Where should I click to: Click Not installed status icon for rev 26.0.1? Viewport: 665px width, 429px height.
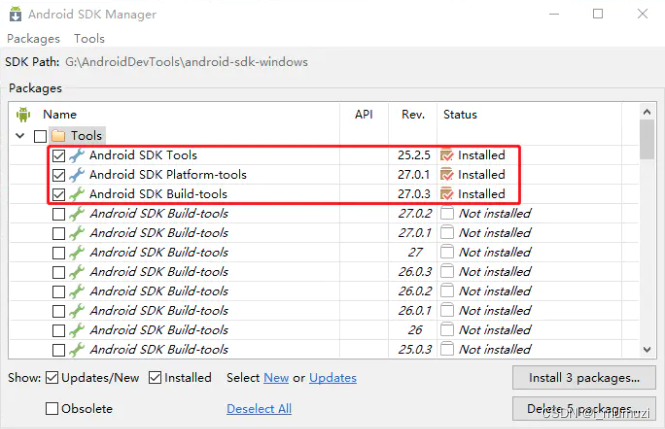pos(447,311)
